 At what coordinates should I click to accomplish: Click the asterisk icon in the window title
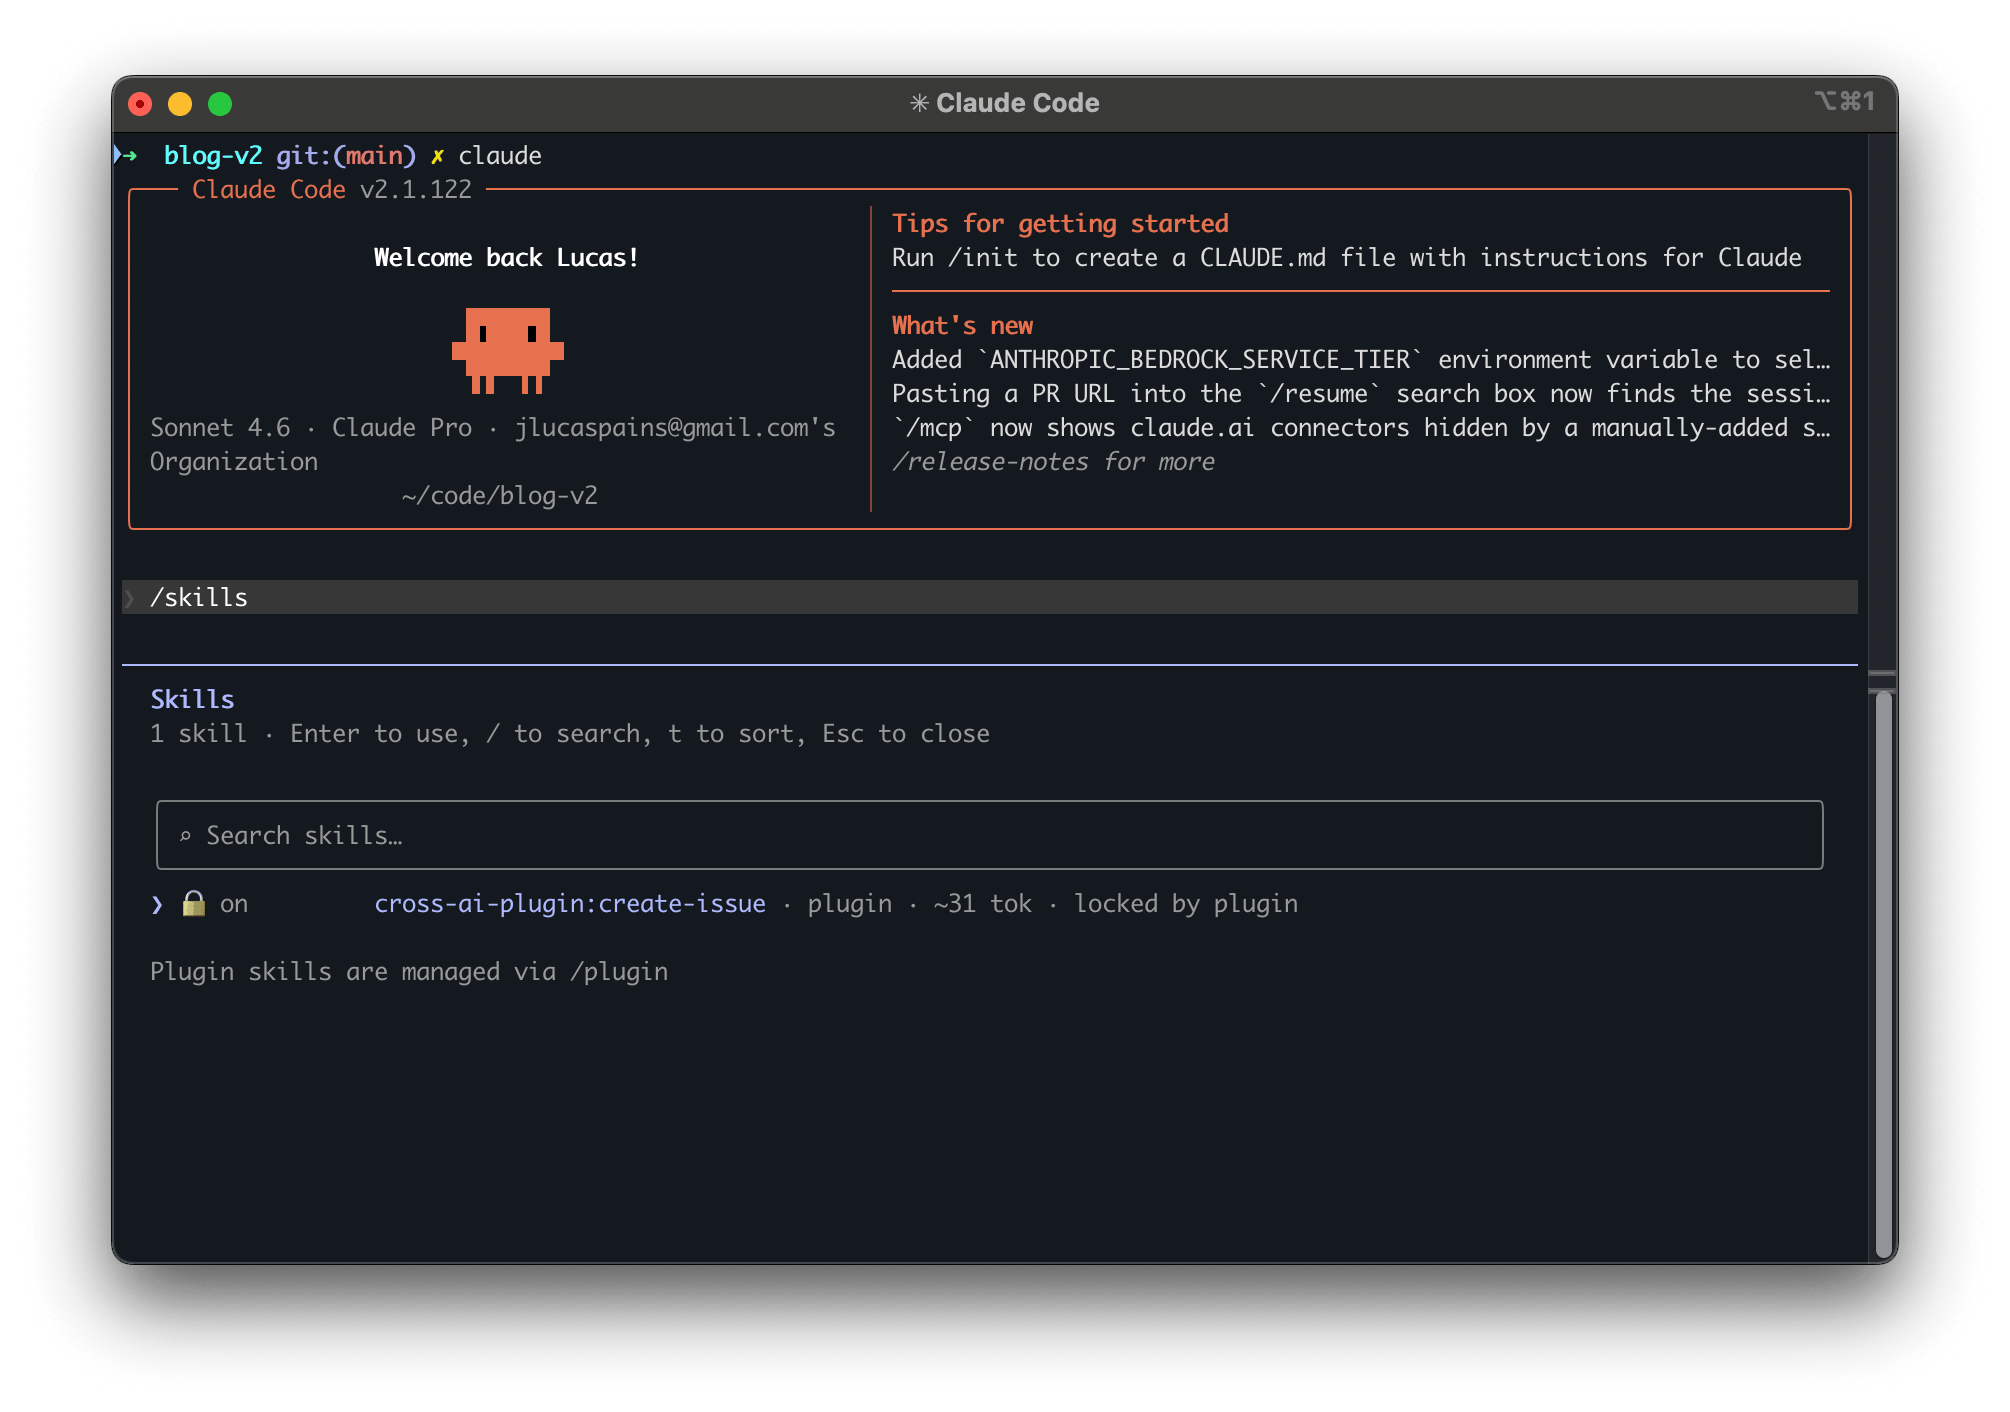click(919, 103)
